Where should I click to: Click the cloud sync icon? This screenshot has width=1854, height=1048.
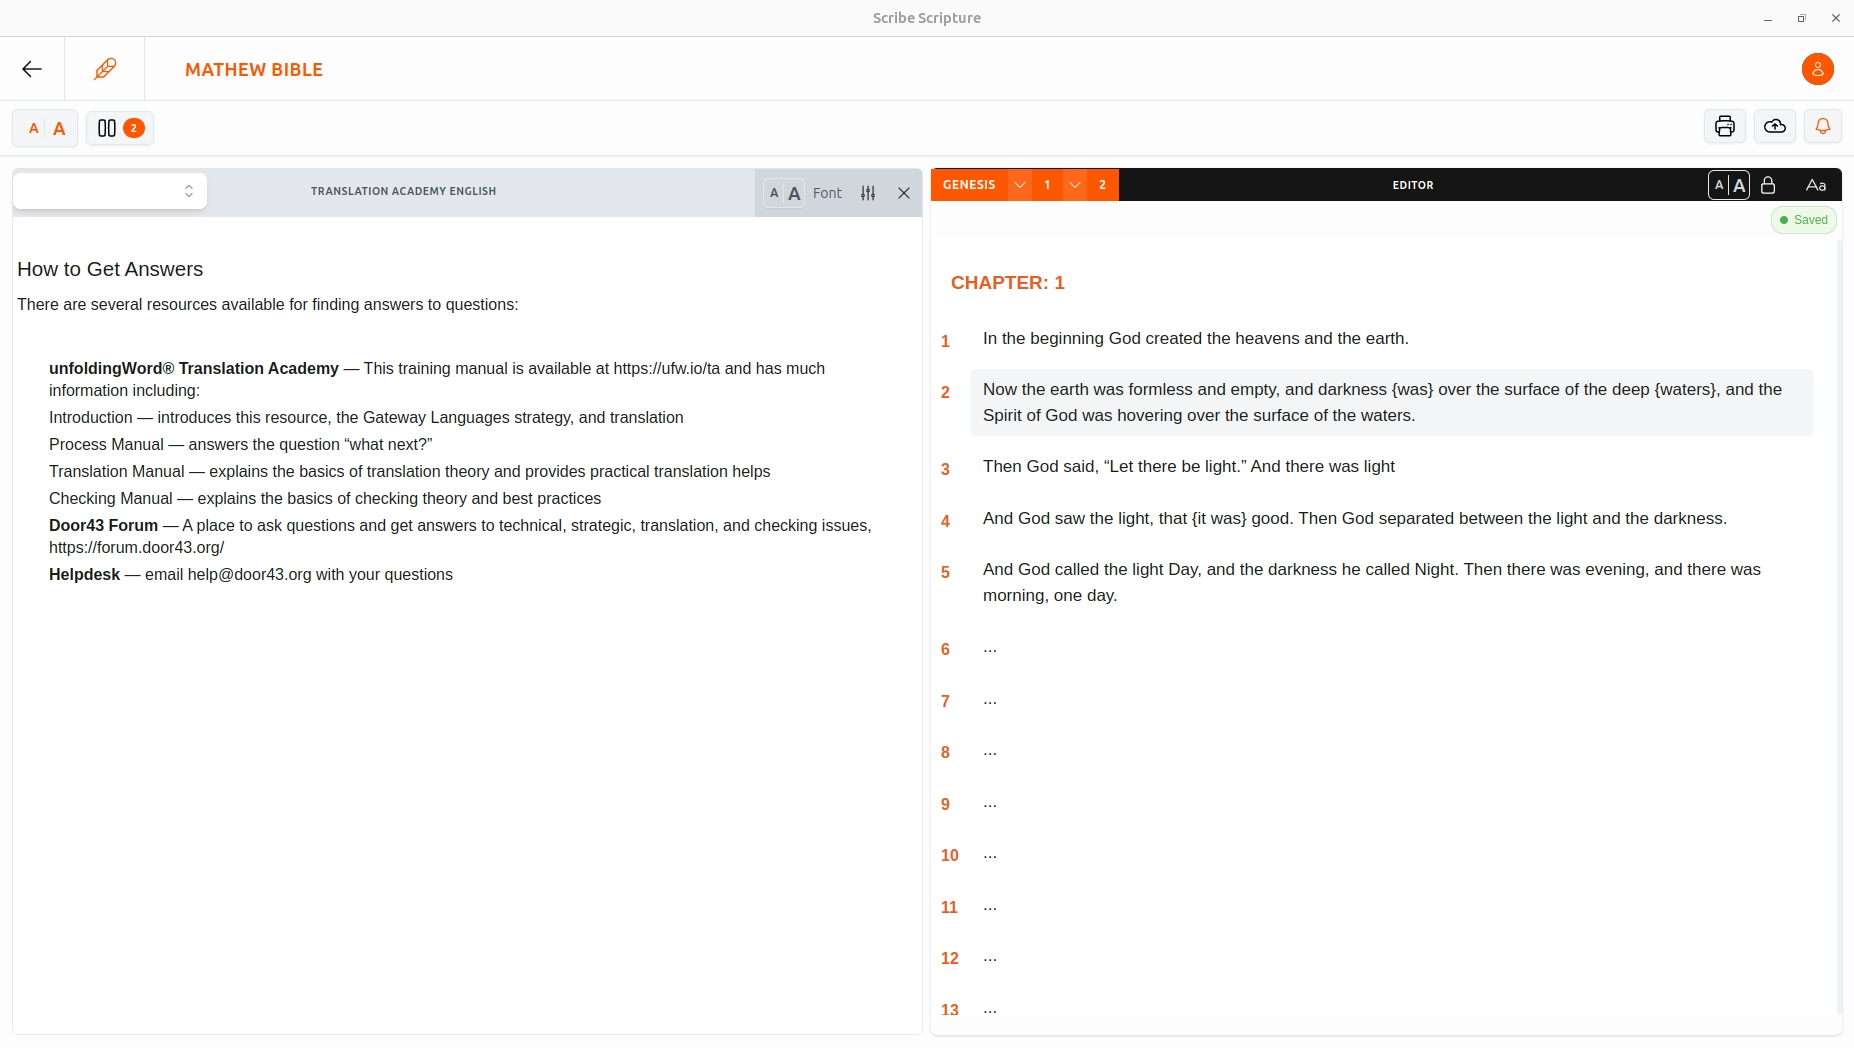point(1773,126)
